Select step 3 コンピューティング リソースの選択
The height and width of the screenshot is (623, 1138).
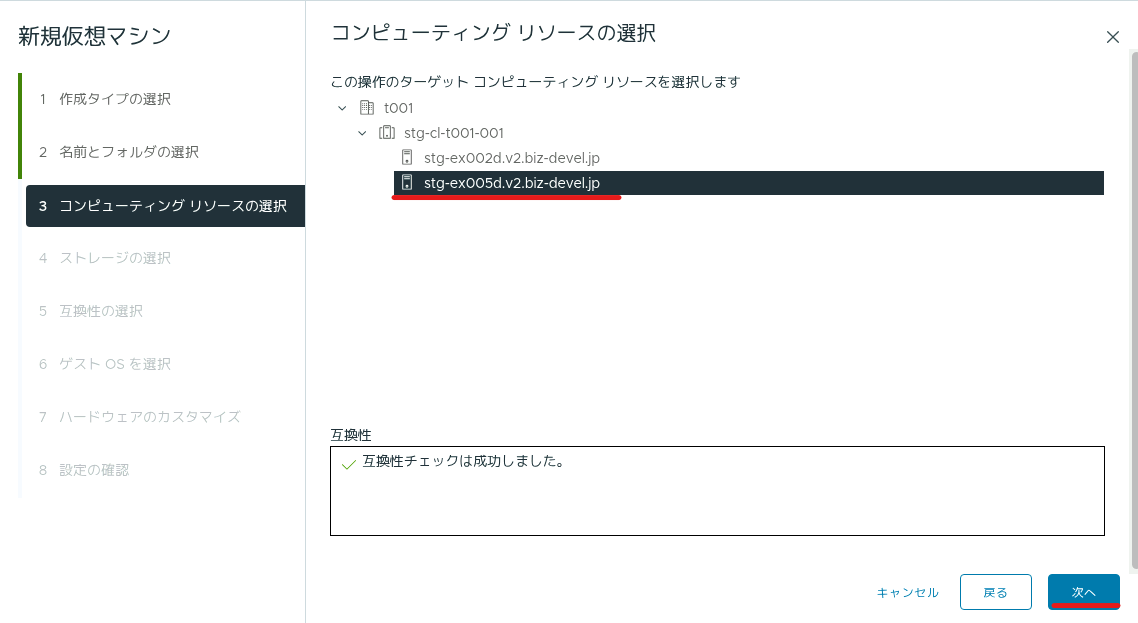pos(165,206)
